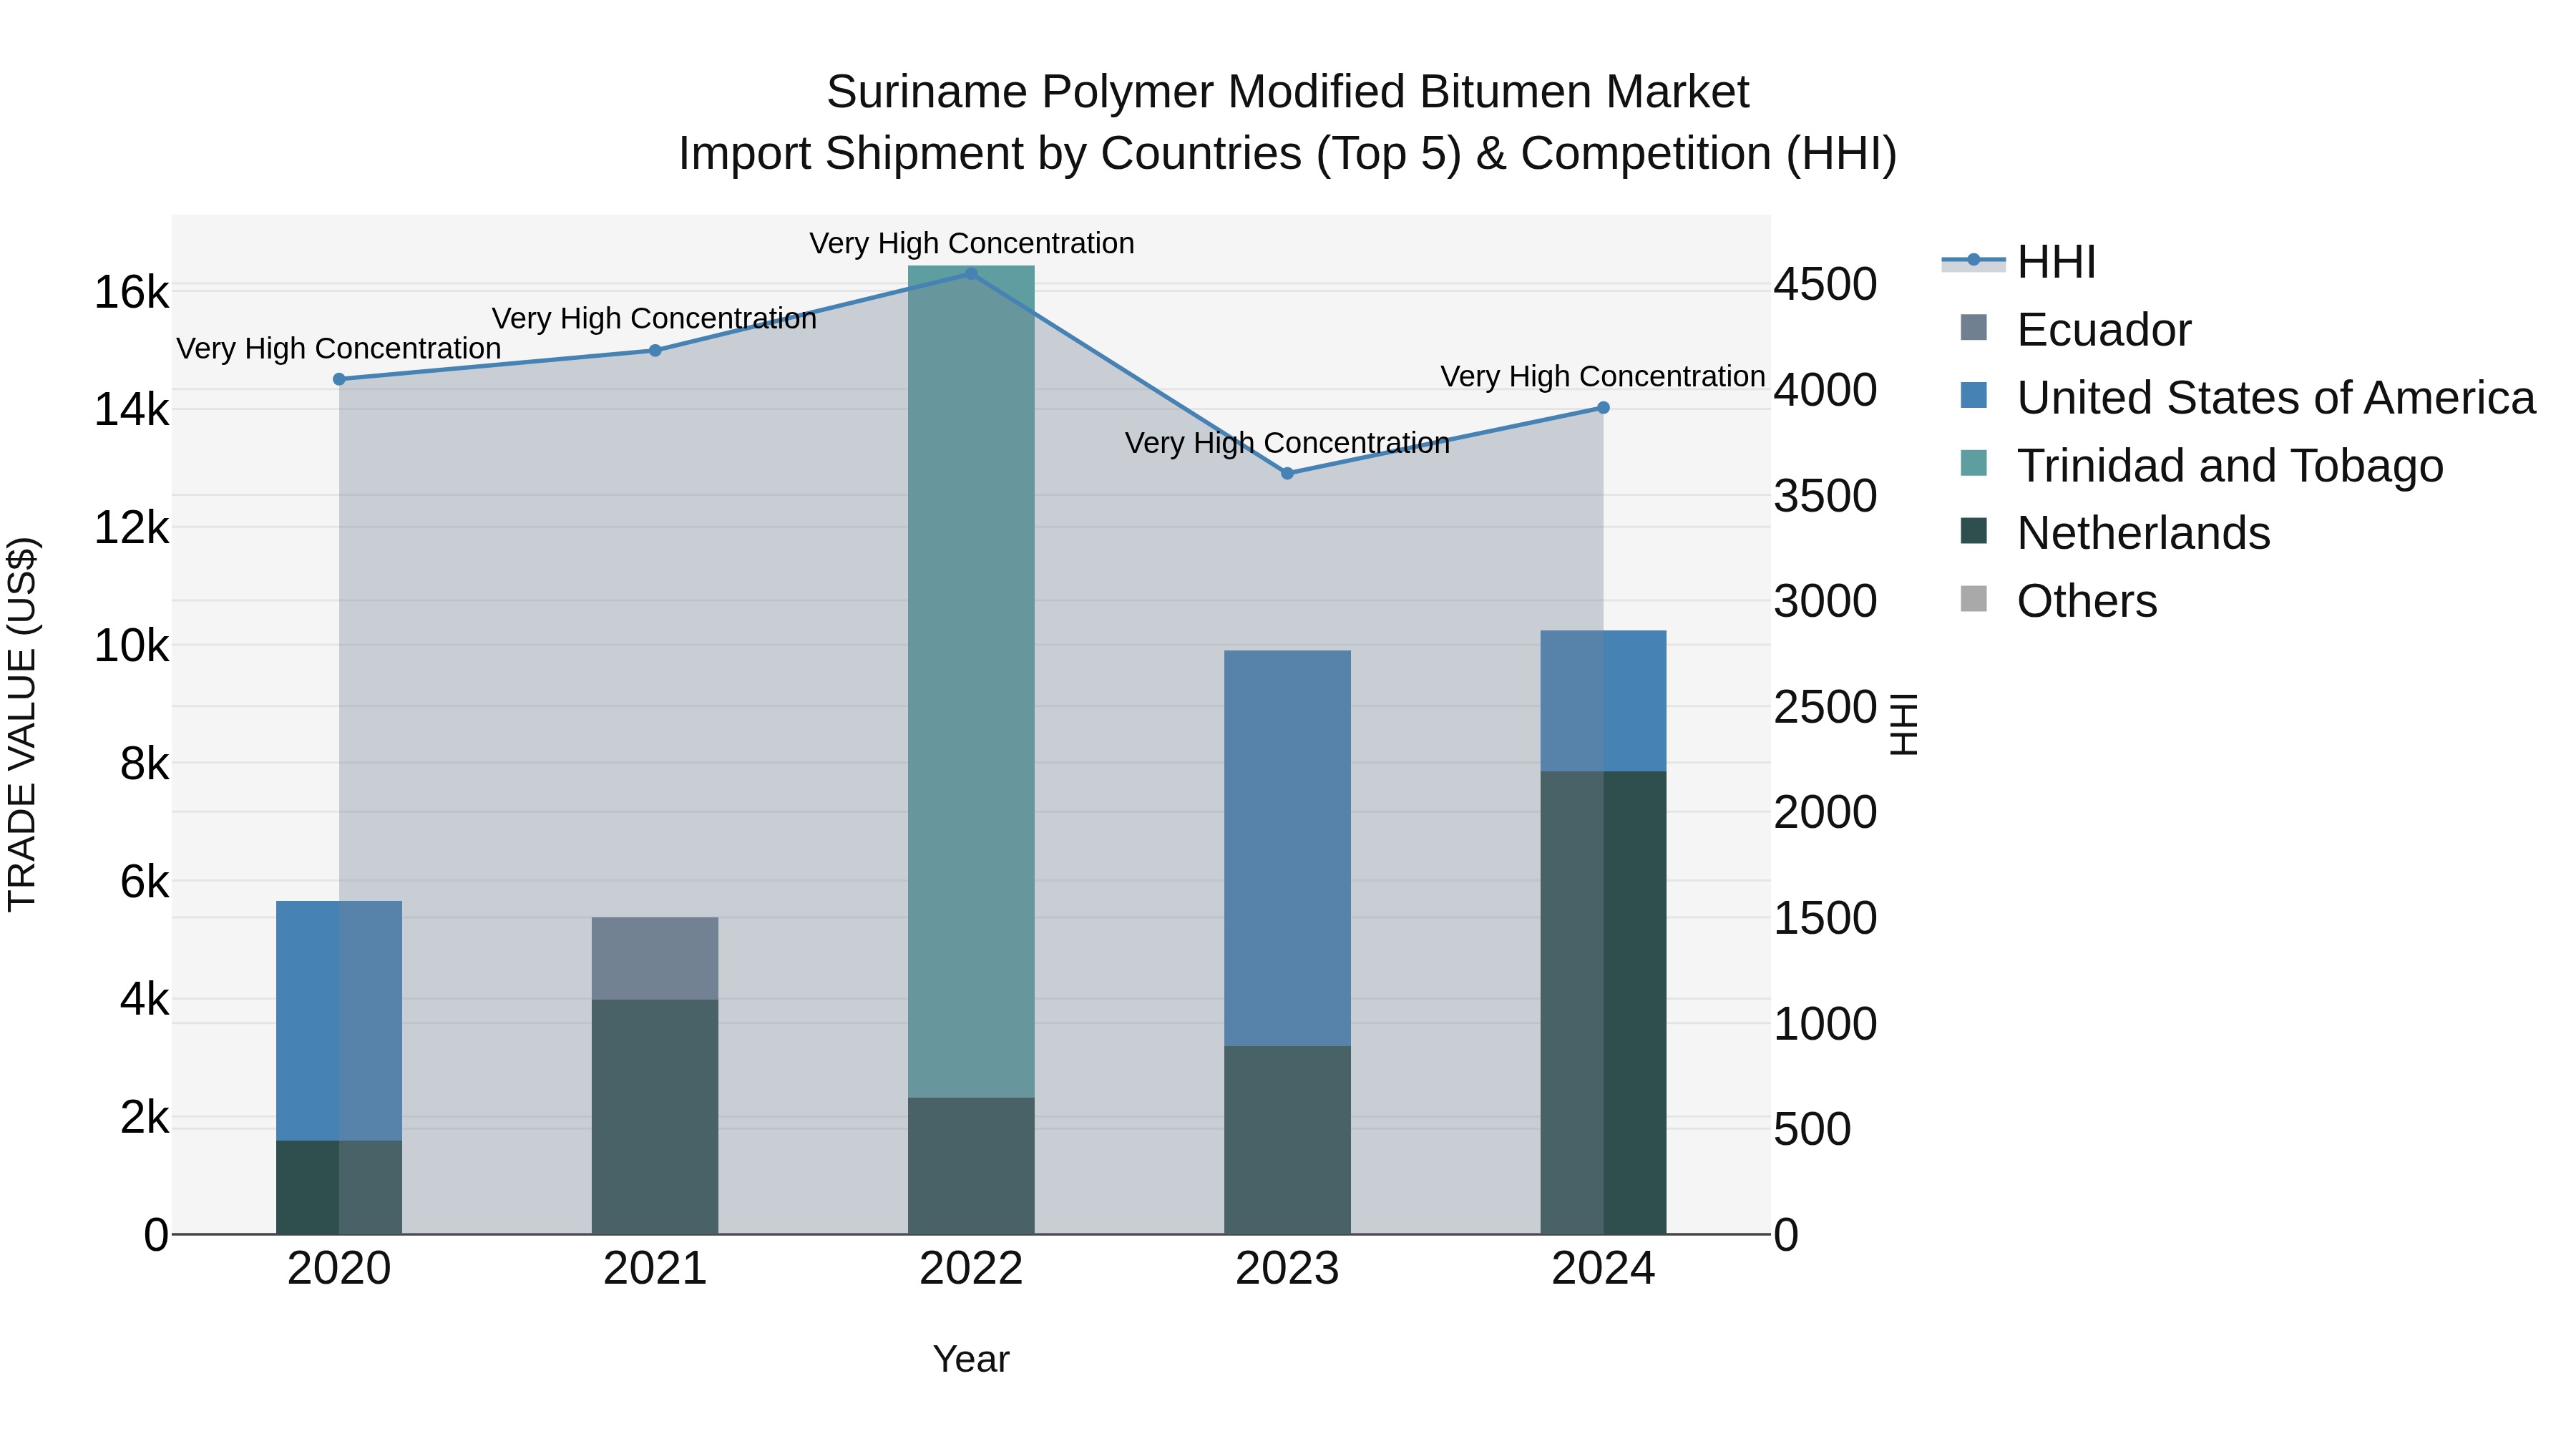The height and width of the screenshot is (1449, 2576).
Task: Click Very High Concentration annotation above 2023
Action: coord(1288,443)
